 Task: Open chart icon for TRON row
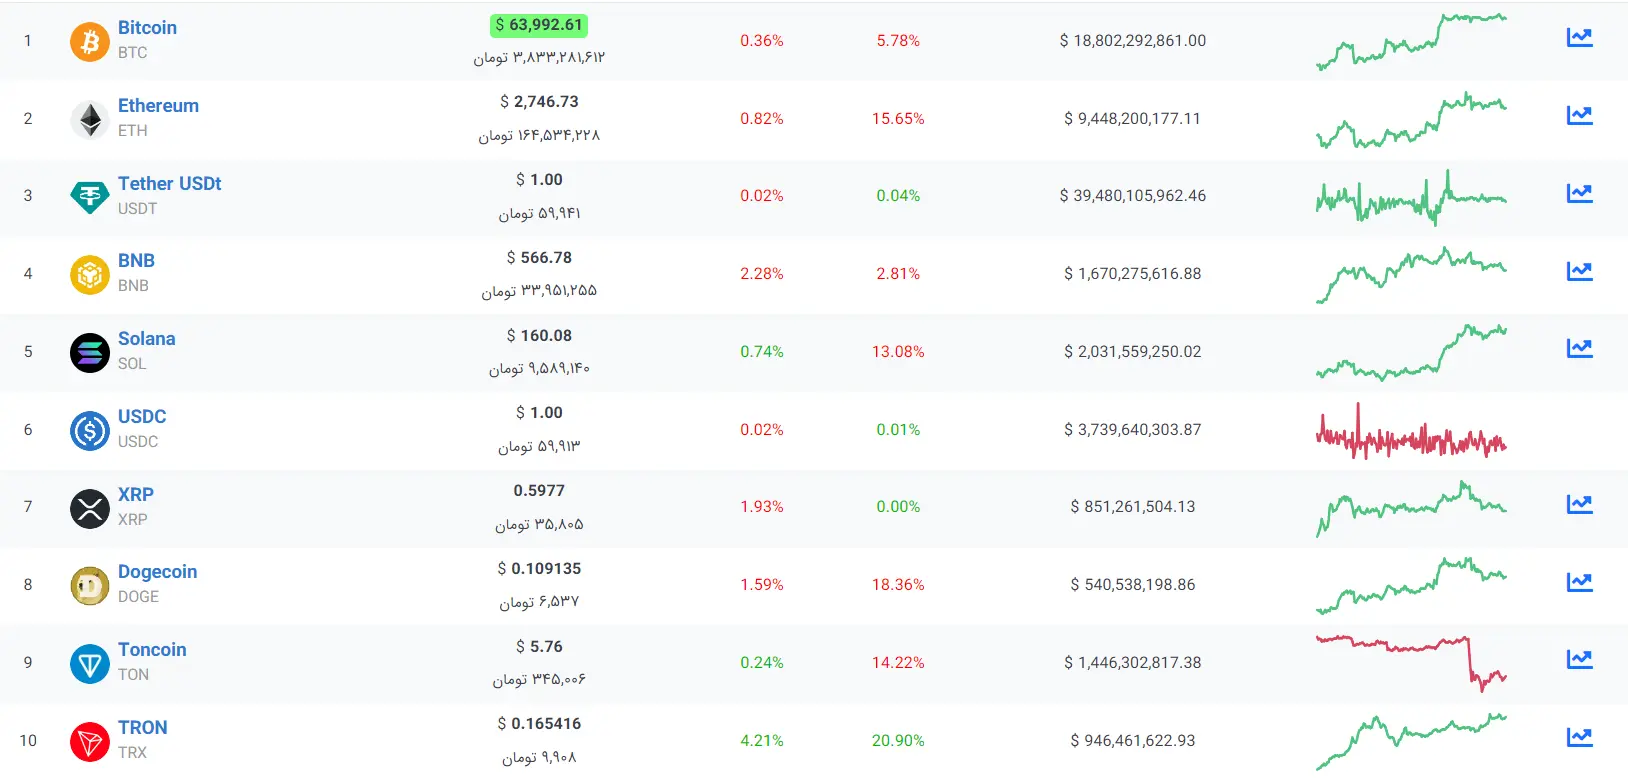pyautogui.click(x=1579, y=737)
